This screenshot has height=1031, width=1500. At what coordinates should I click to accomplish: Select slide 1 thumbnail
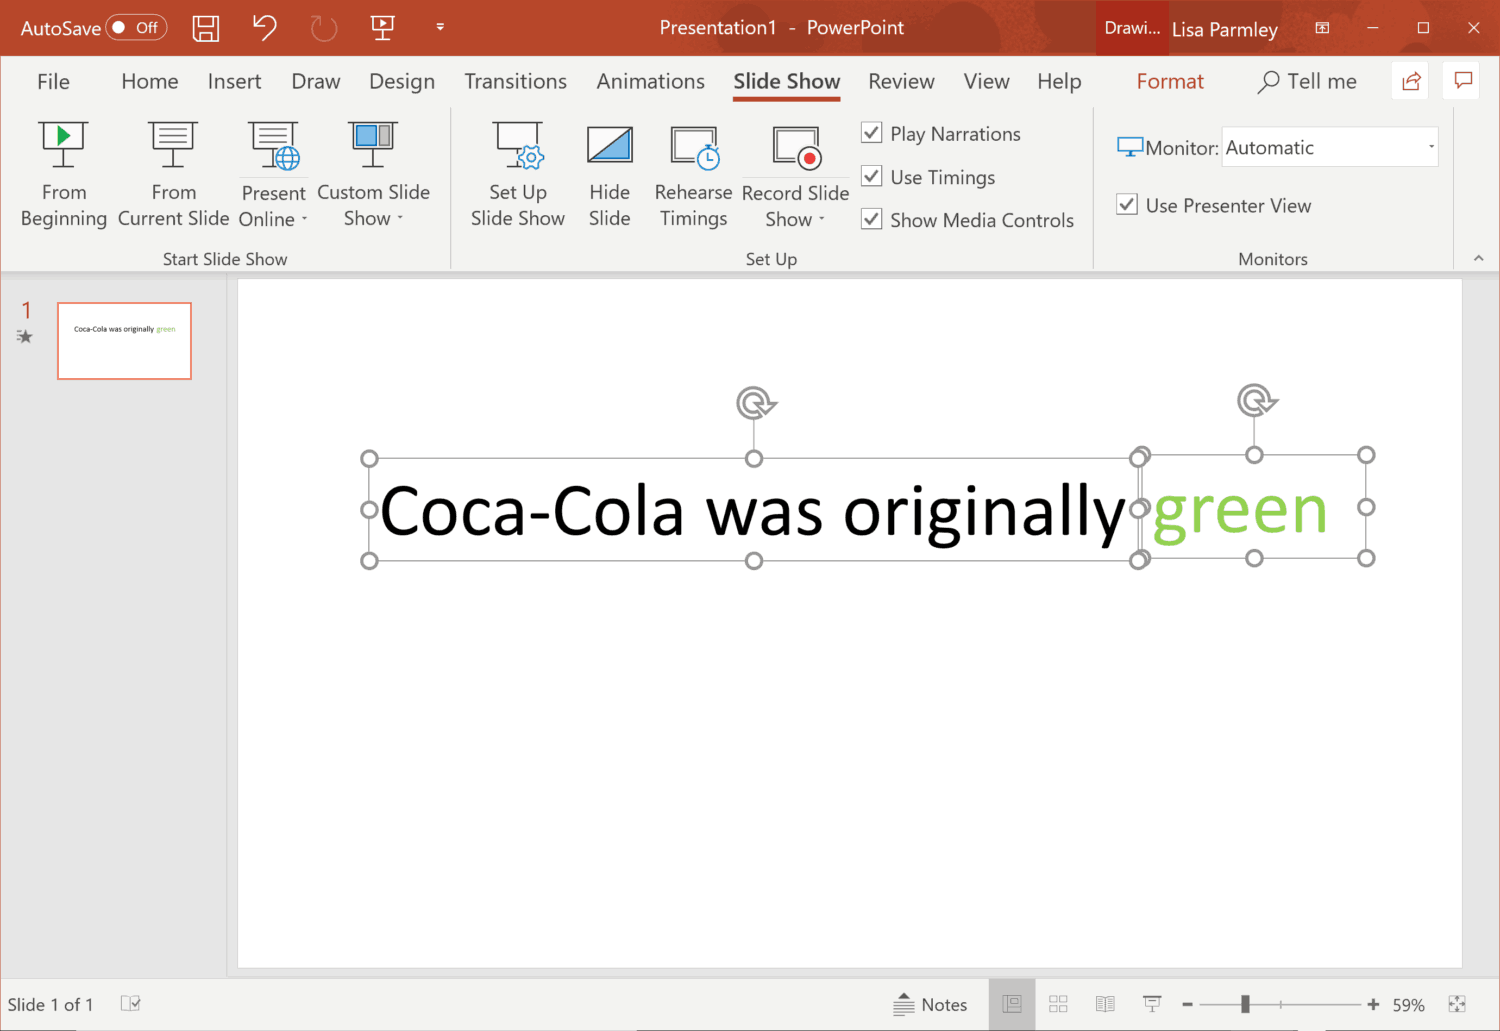pos(124,341)
